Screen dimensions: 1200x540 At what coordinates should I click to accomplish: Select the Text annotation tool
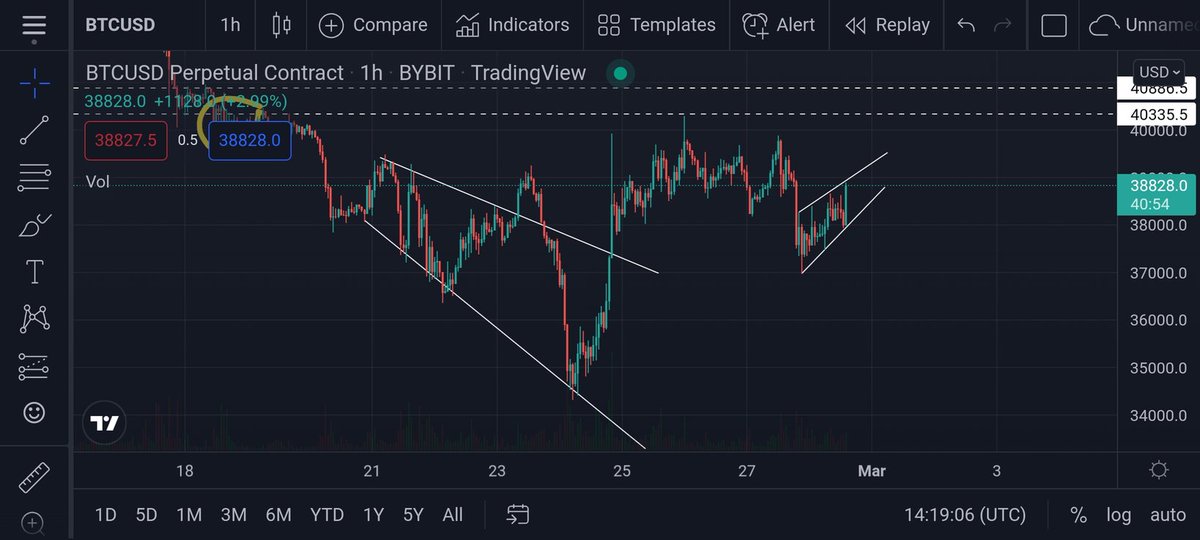tap(34, 272)
